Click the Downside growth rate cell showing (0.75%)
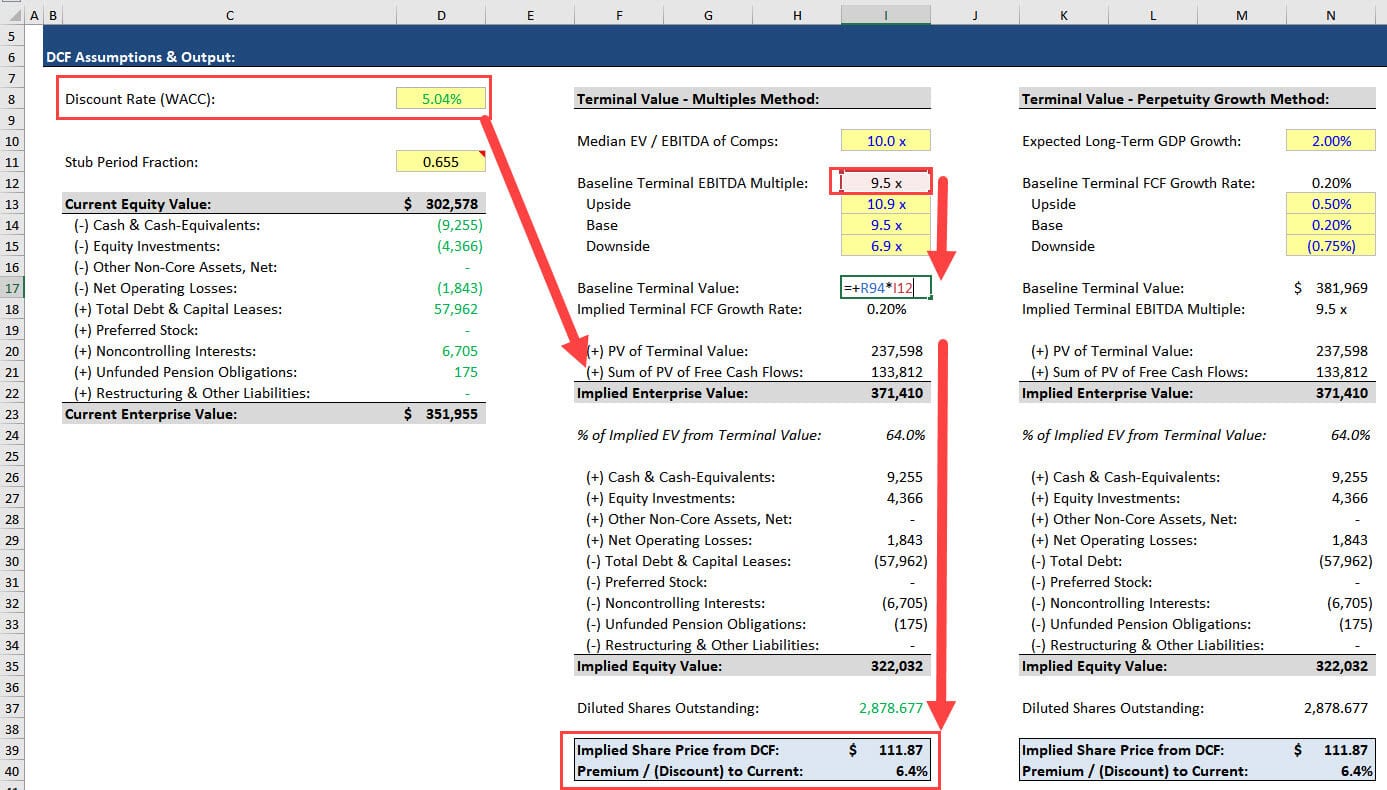The image size is (1387, 790). click(1330, 246)
